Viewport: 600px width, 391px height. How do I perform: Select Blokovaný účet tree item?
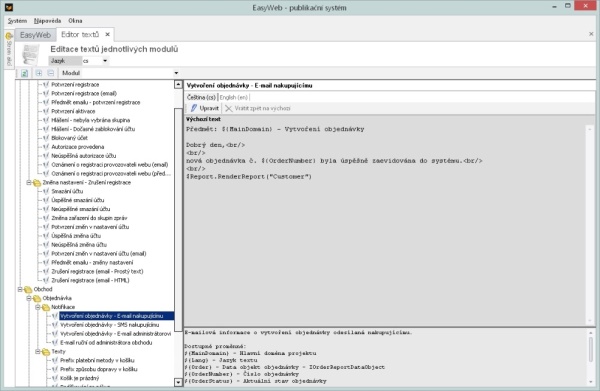tap(69, 138)
